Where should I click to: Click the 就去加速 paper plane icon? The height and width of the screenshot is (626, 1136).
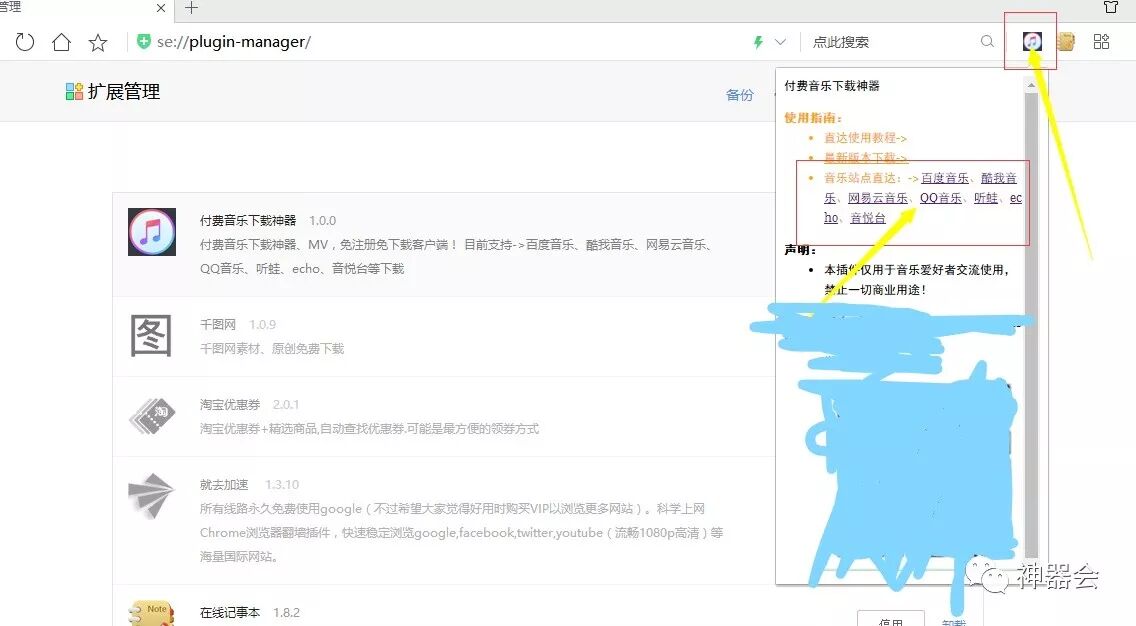coord(151,496)
